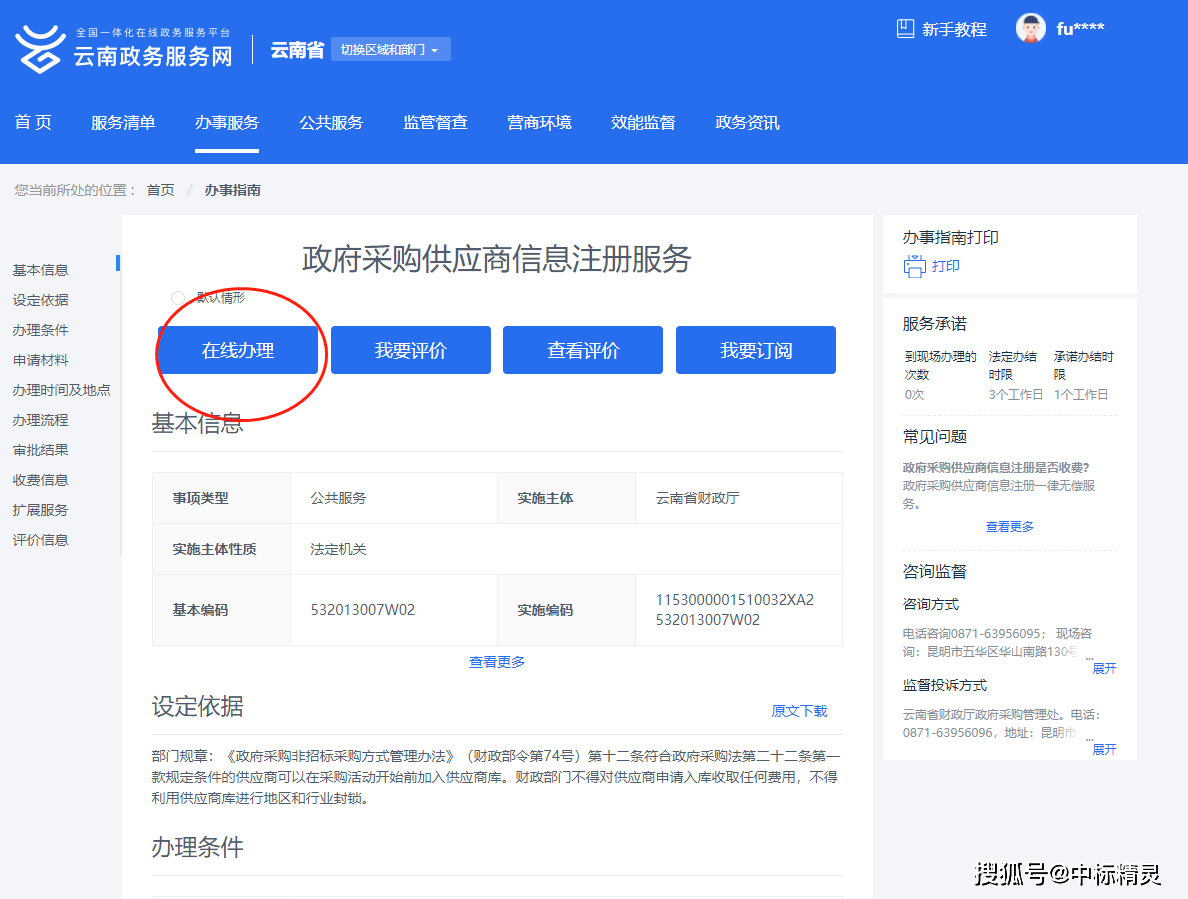Image resolution: width=1188 pixels, height=899 pixels.
Task: Click the 打印 link
Action: [x=946, y=266]
